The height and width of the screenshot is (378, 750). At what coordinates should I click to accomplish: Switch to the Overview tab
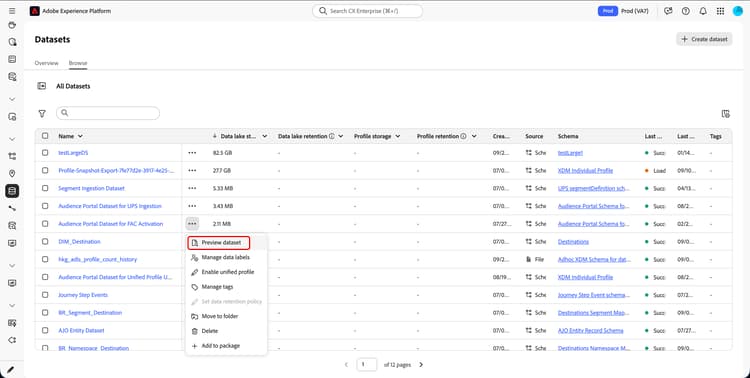point(46,63)
